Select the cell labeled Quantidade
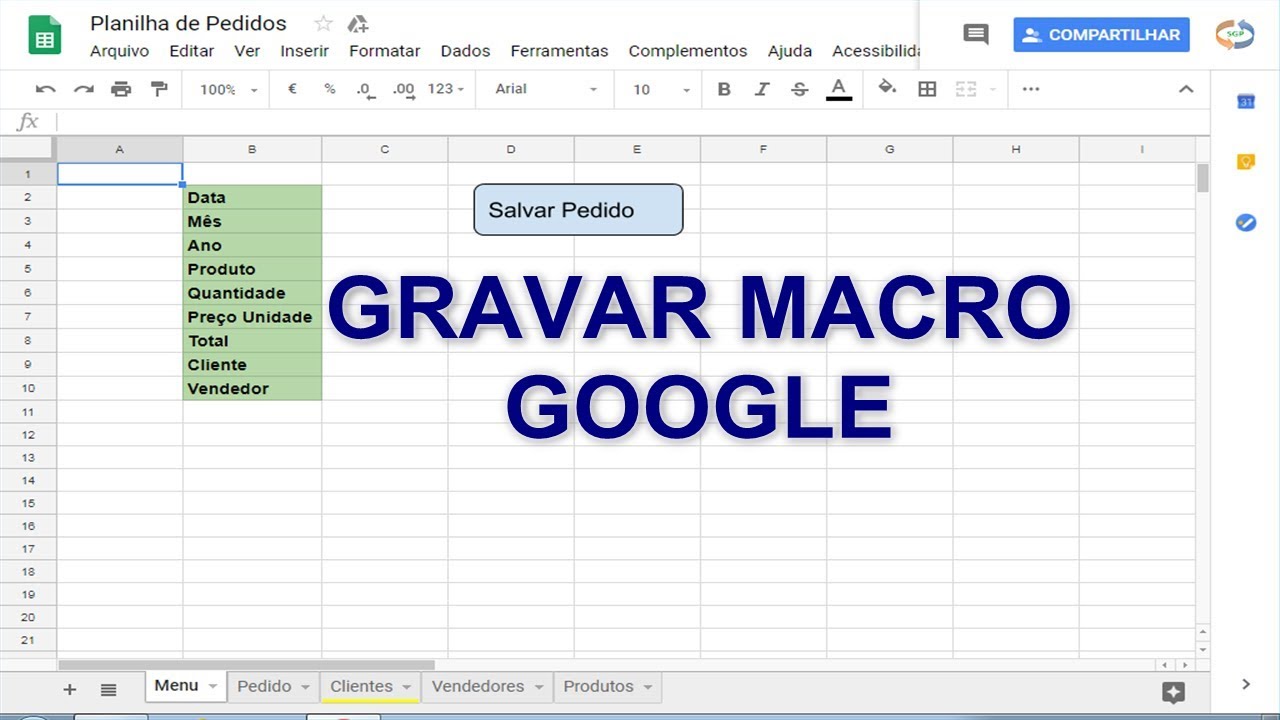The image size is (1280, 720). pyautogui.click(x=252, y=293)
